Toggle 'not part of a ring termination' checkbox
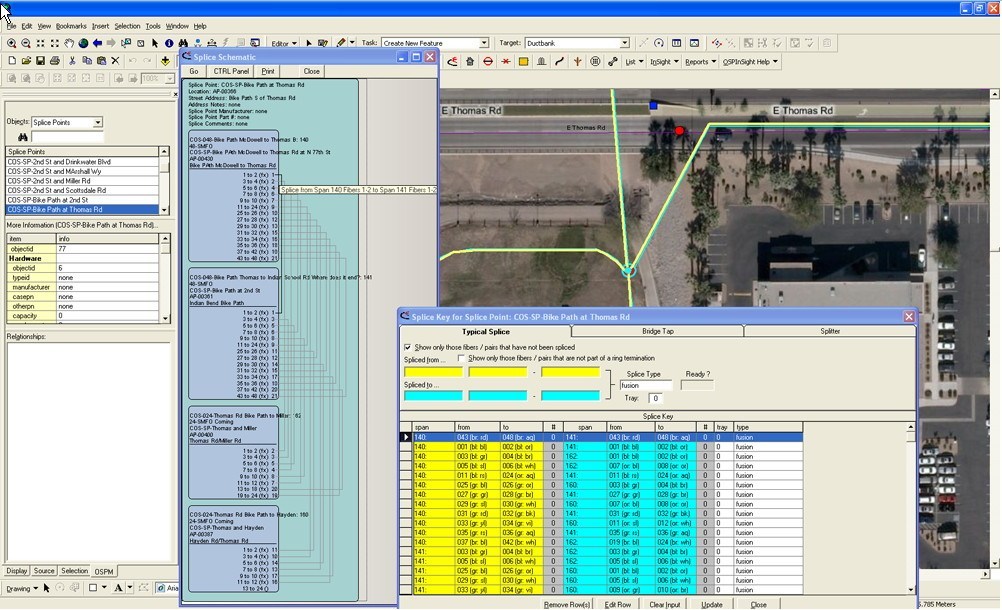Screen dimensions: 1002x610 461,358
